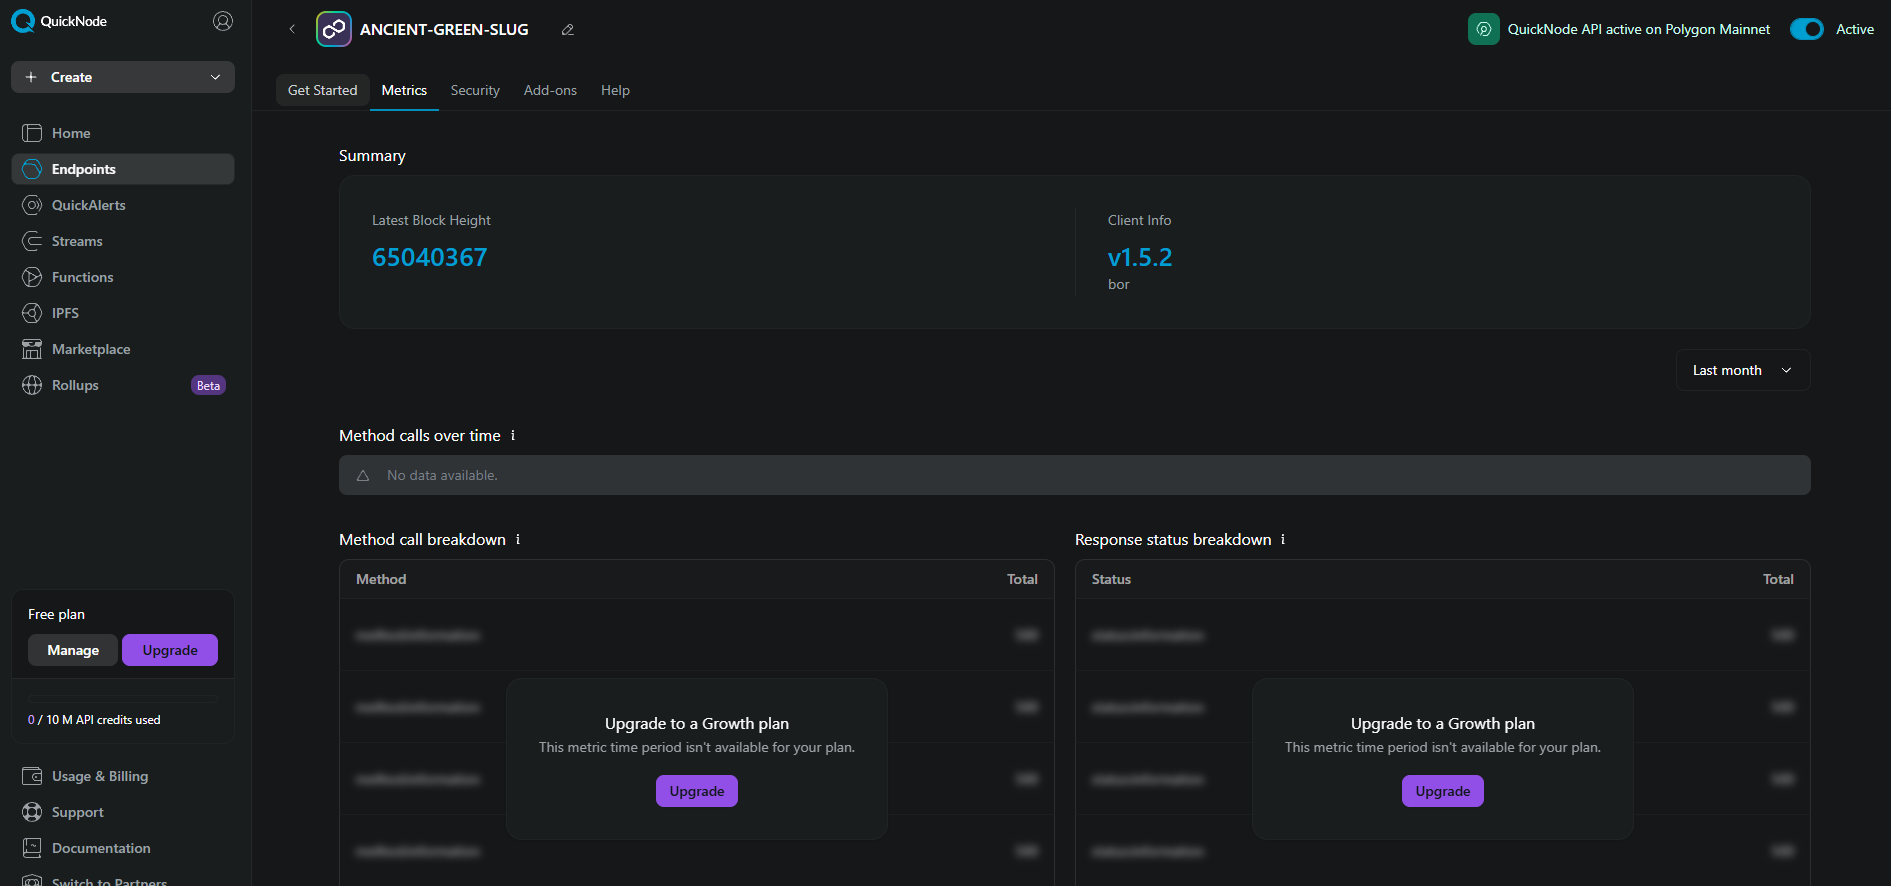Click the user account profile icon
The height and width of the screenshot is (886, 1891).
pos(223,21)
